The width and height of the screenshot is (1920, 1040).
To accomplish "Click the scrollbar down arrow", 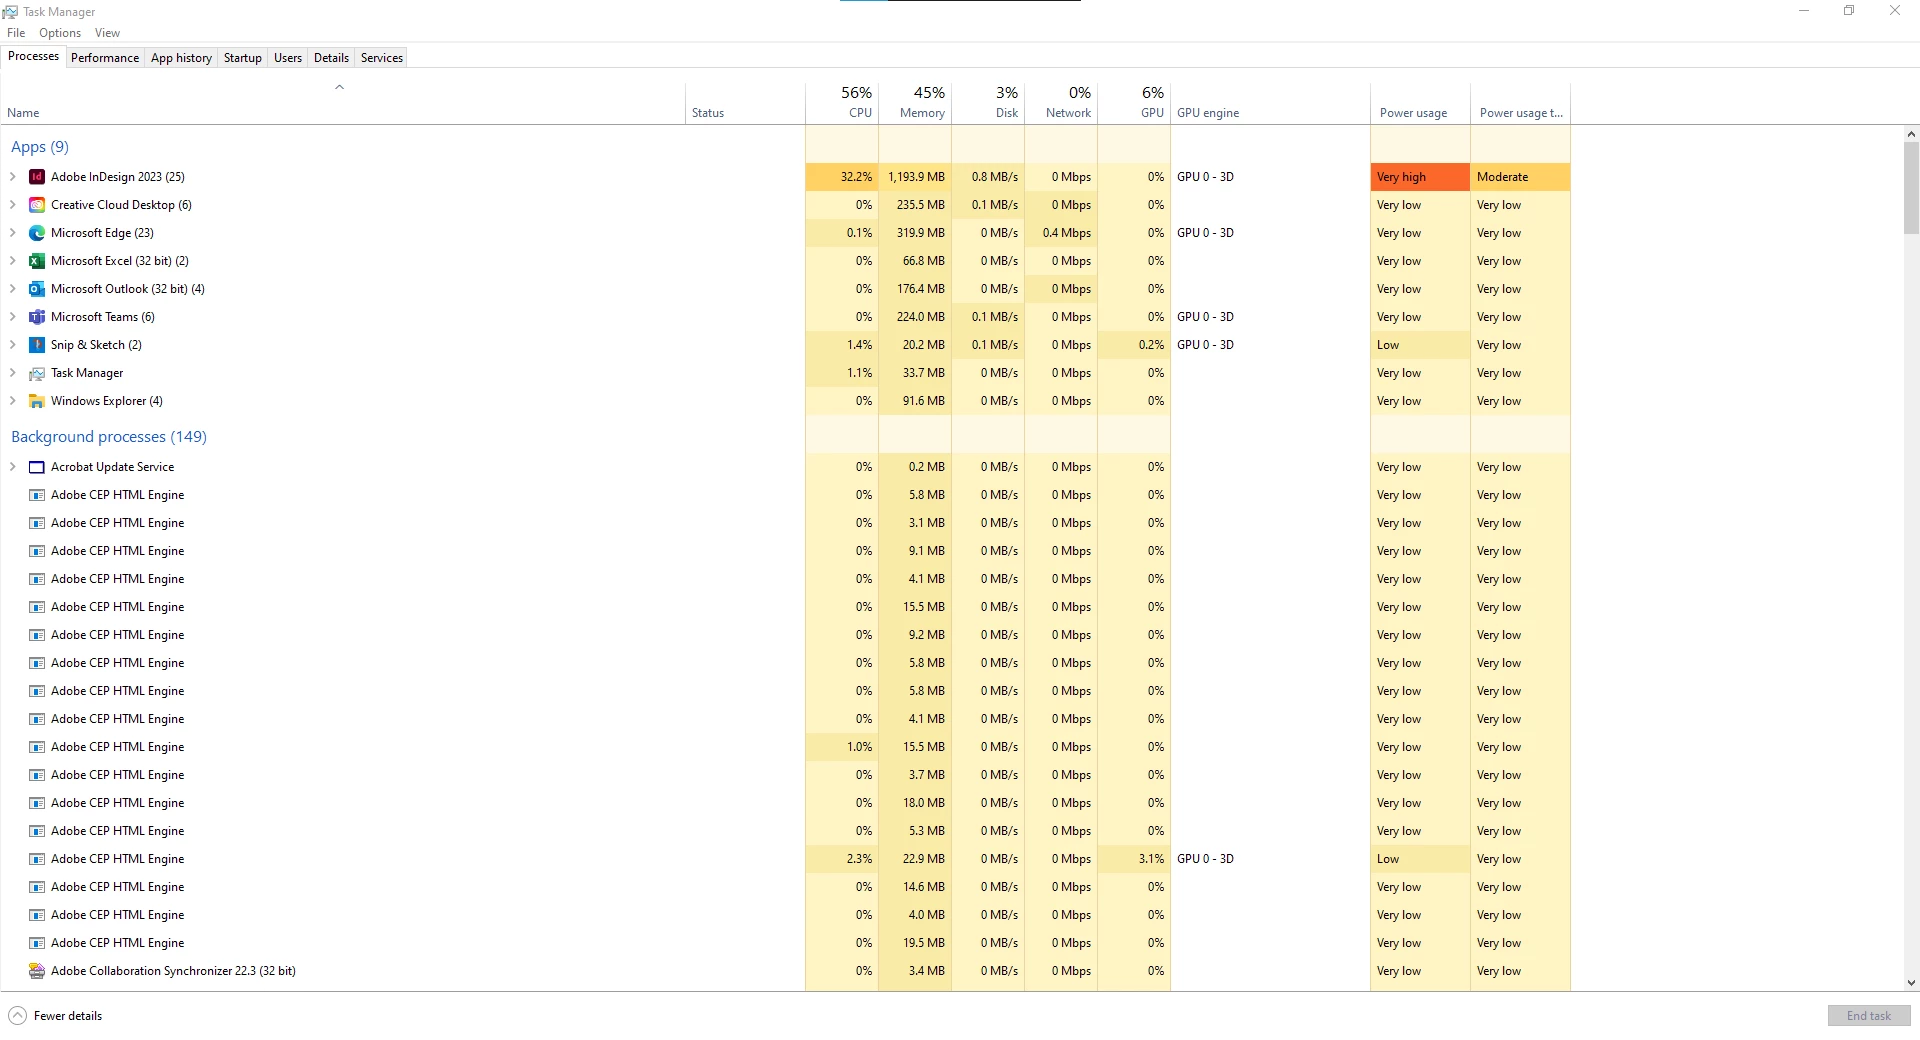I will (1911, 983).
